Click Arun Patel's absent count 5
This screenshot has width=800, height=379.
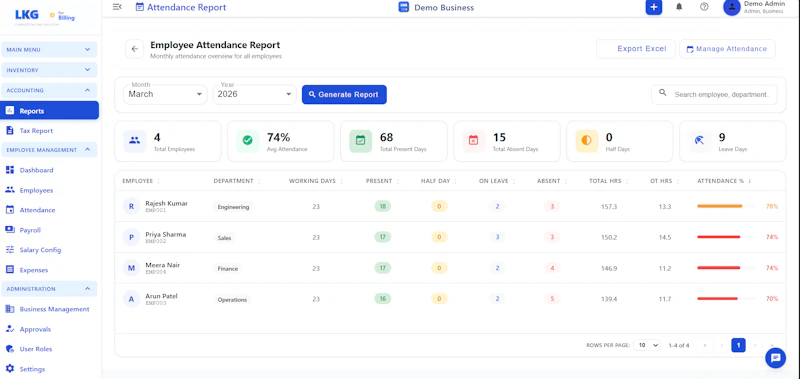552,299
